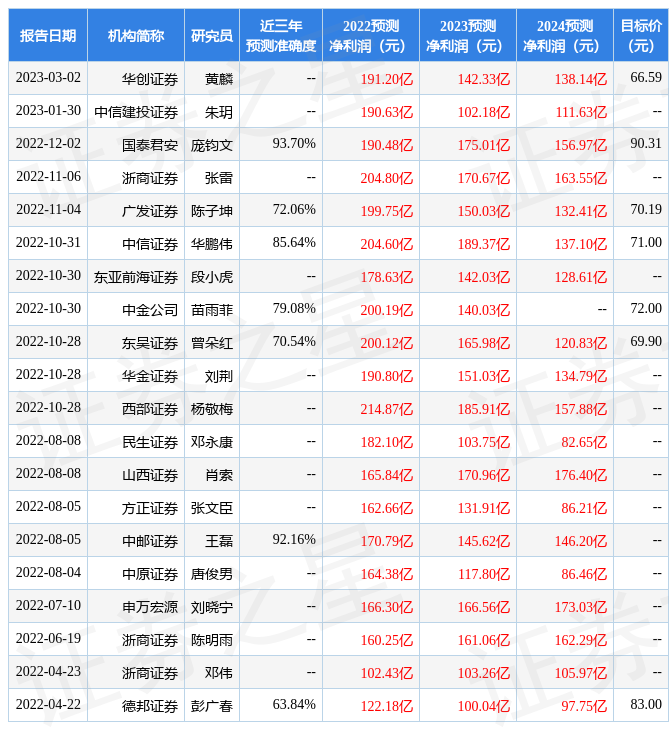Screen dimensions: 669x730
Task: Click the value 204.80亿
Action: (x=387, y=178)
